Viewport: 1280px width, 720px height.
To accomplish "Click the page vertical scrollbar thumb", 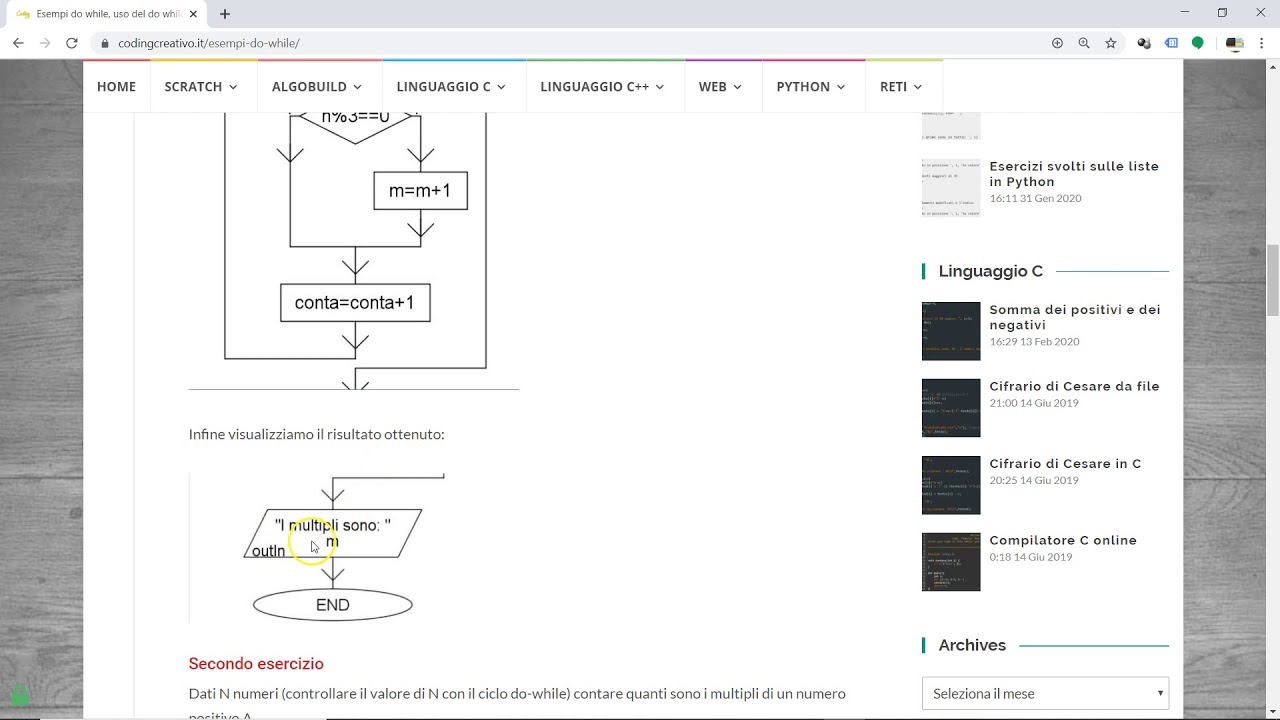I will (x=1272, y=280).
